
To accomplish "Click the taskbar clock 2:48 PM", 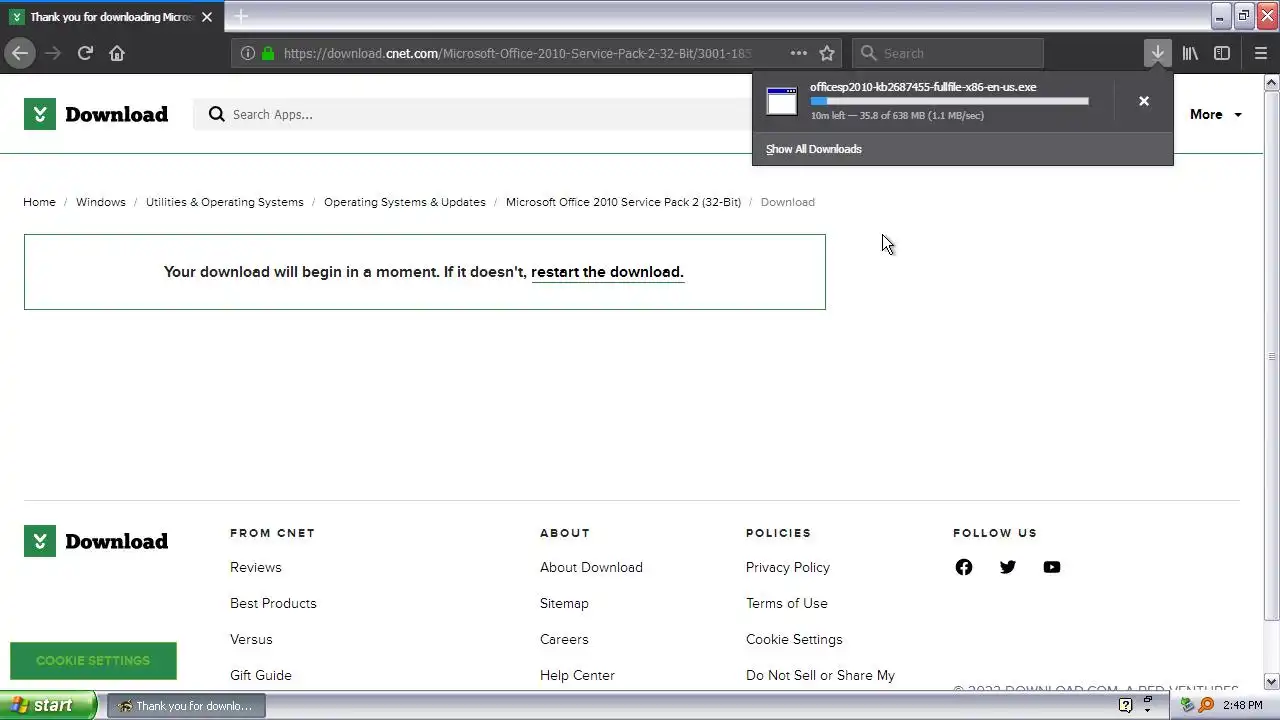I will point(1242,705).
